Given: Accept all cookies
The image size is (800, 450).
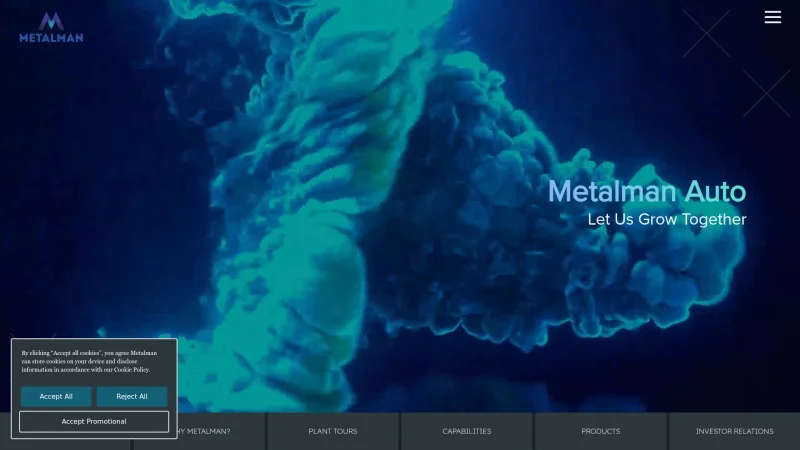Looking at the screenshot, I should (56, 396).
